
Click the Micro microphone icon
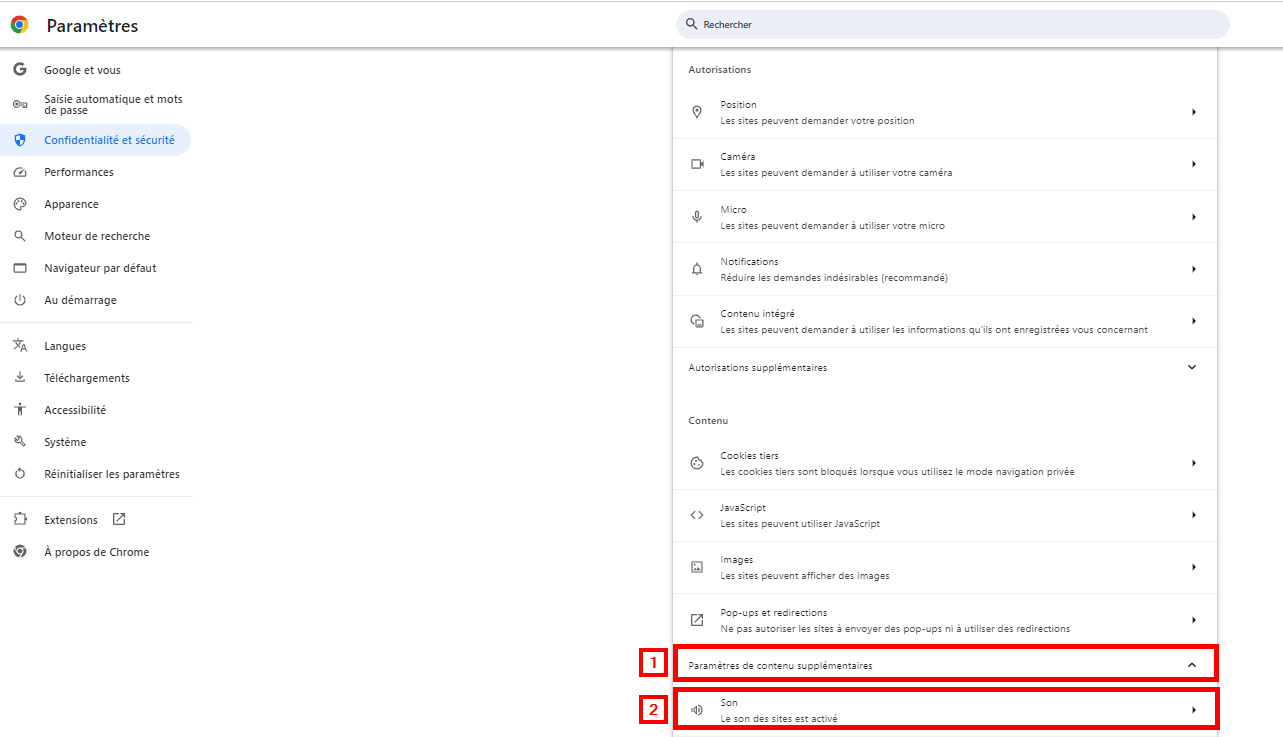point(697,217)
